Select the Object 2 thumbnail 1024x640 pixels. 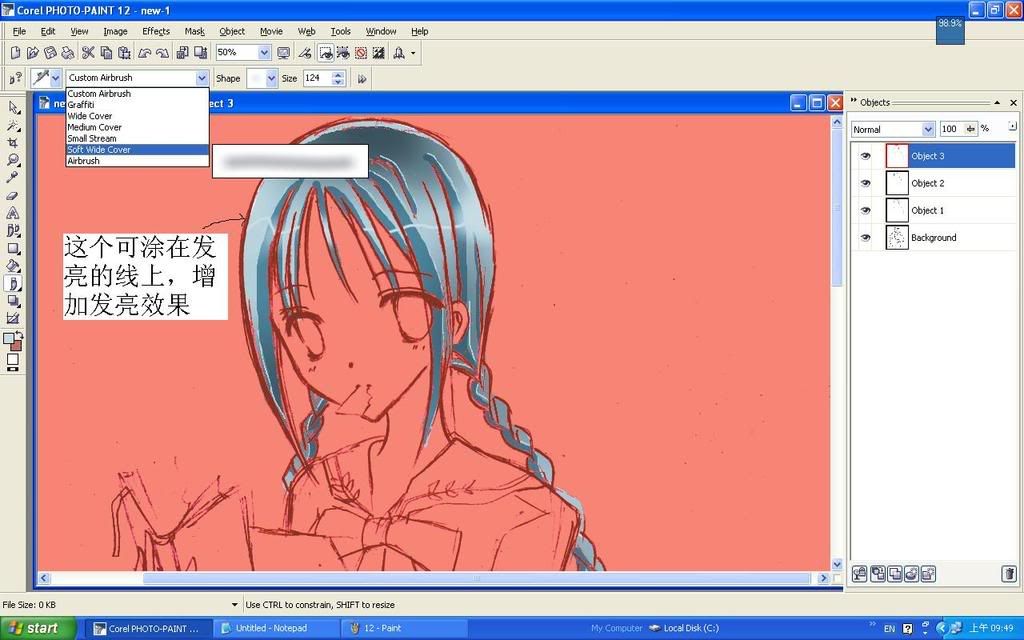[x=897, y=184]
